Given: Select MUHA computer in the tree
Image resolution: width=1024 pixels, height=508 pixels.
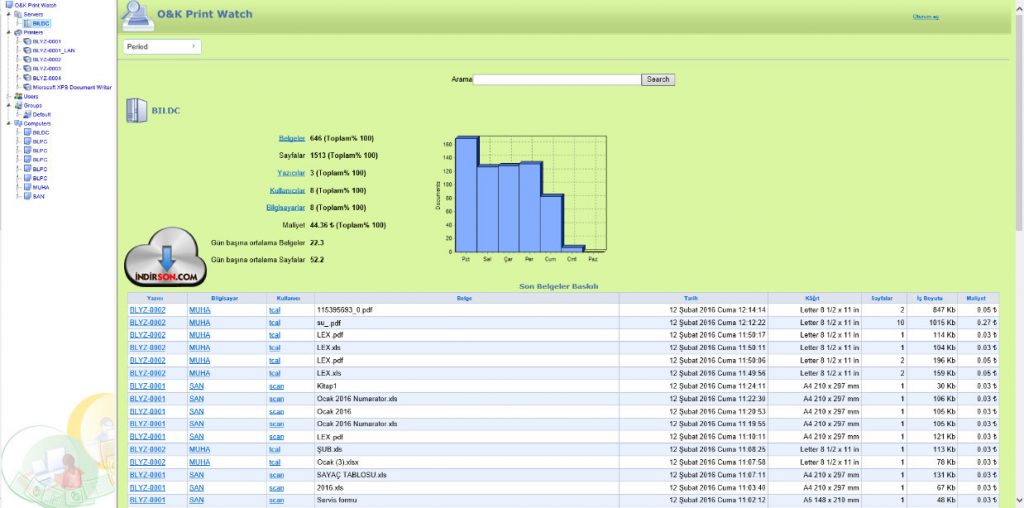Looking at the screenshot, I should (x=40, y=187).
